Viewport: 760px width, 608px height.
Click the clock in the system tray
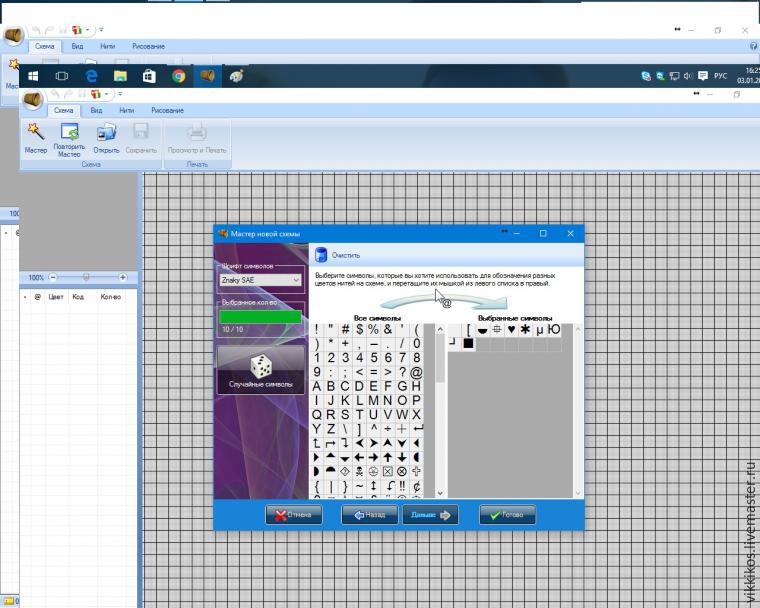tap(748, 76)
